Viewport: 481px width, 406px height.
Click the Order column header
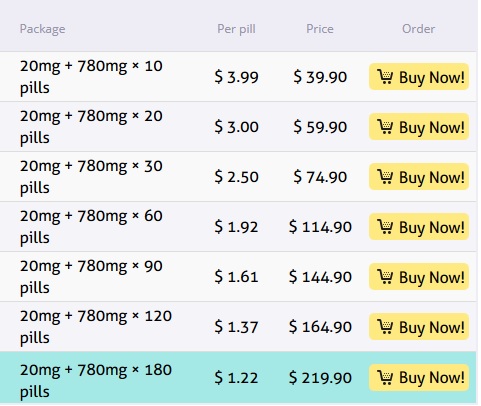click(419, 29)
